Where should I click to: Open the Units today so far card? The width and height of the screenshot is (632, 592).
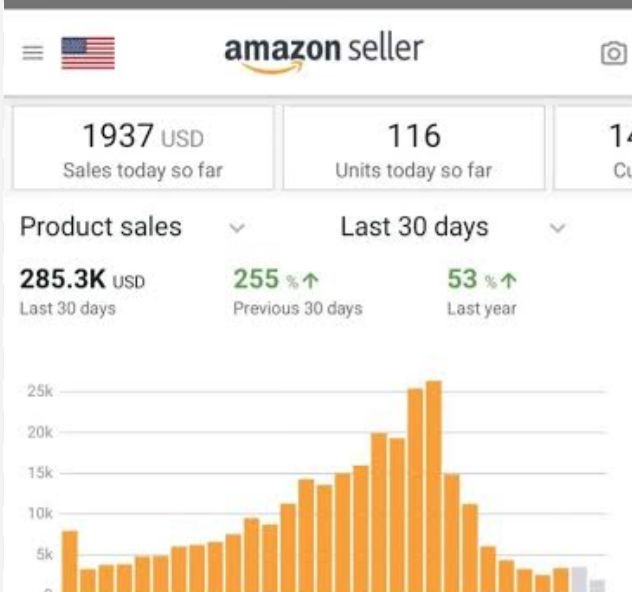pos(413,148)
